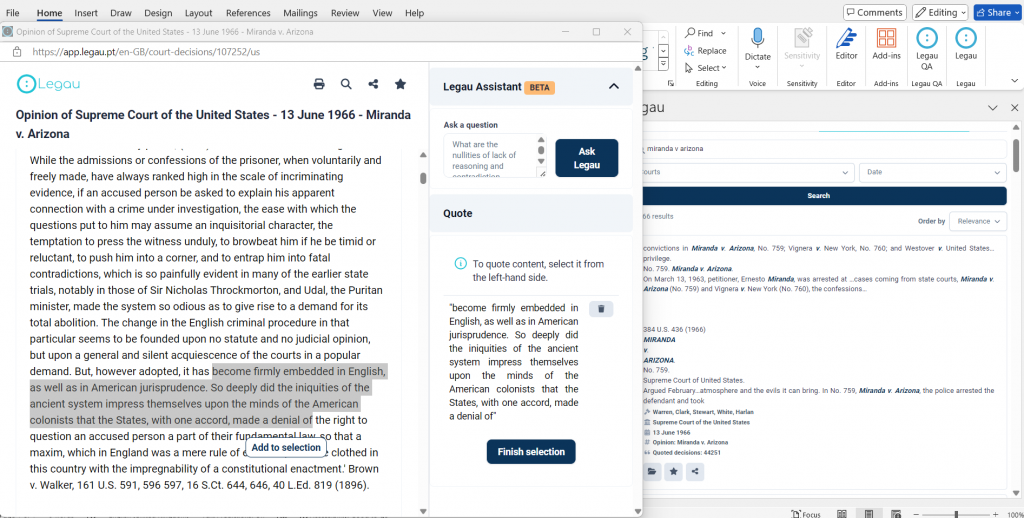Switch to the Insert tab
Image resolution: width=1024 pixels, height=518 pixels.
pos(86,13)
